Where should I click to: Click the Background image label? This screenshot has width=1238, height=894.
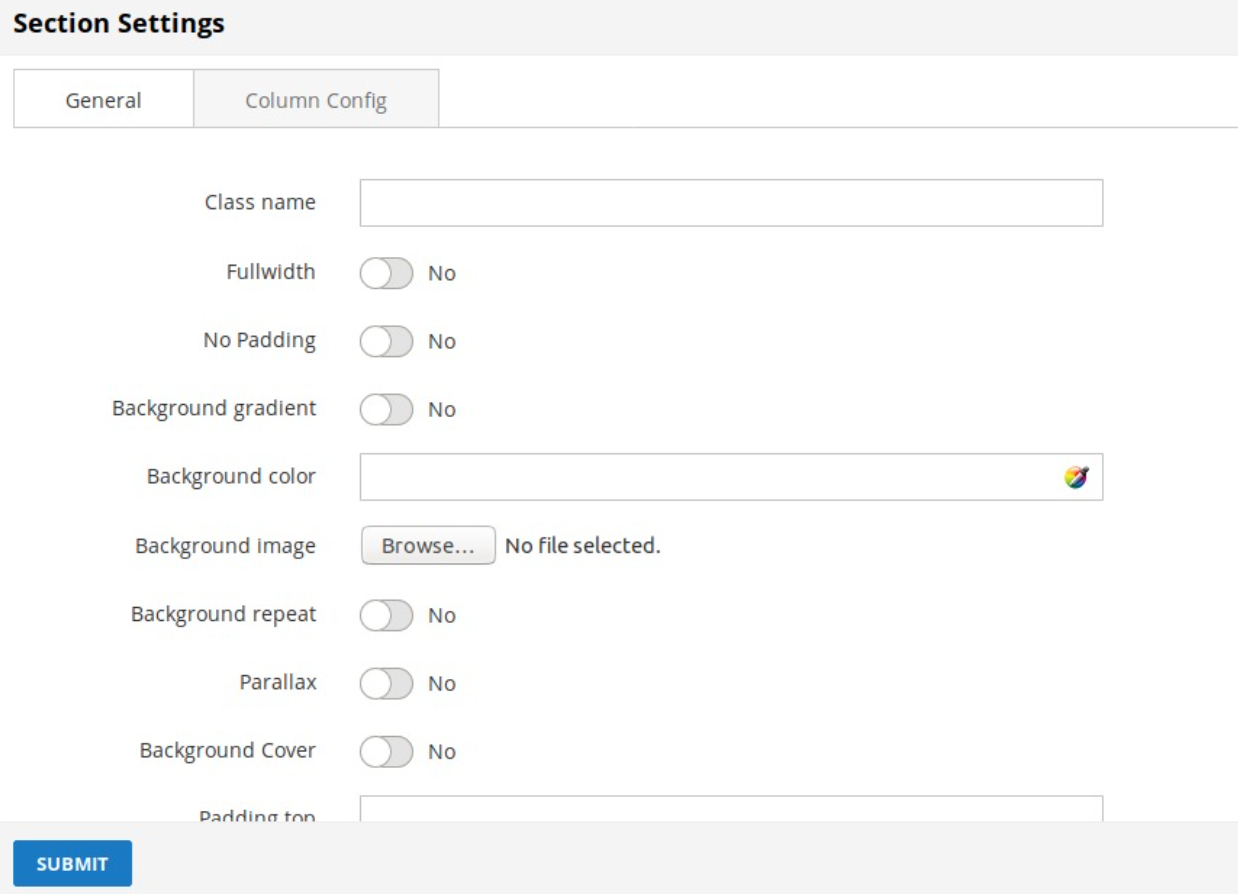pos(225,546)
